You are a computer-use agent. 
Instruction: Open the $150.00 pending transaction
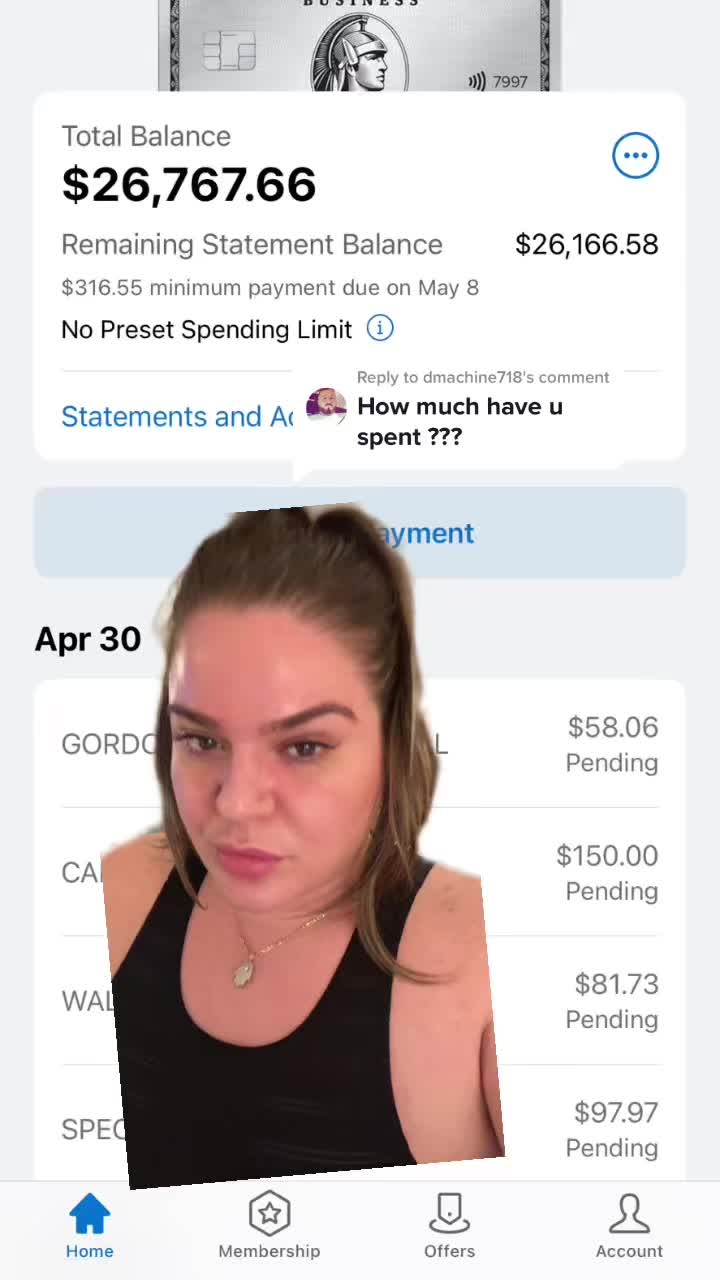pos(360,872)
